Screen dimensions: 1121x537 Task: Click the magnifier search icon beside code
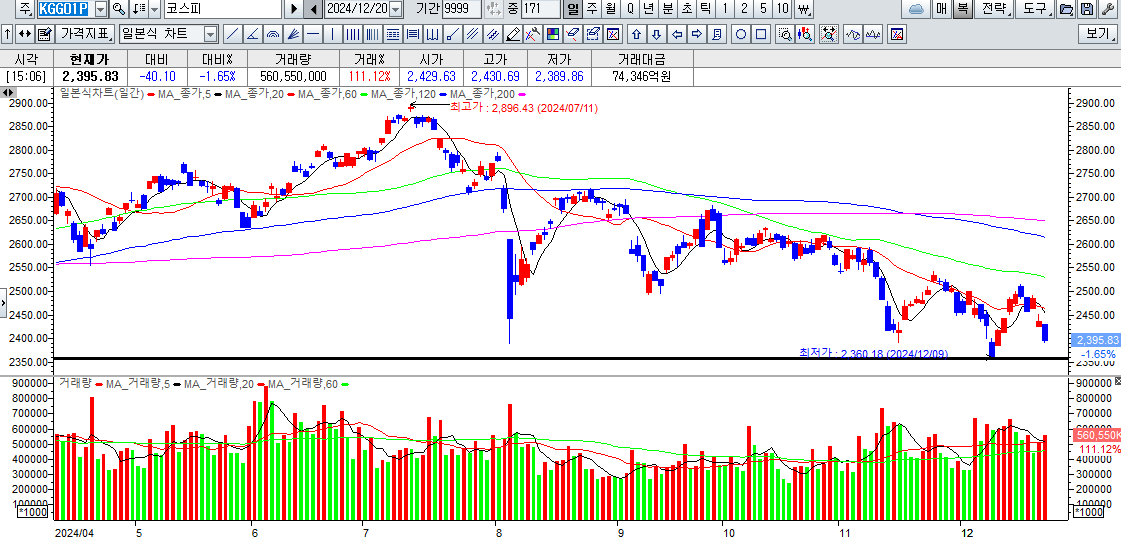pyautogui.click(x=116, y=9)
